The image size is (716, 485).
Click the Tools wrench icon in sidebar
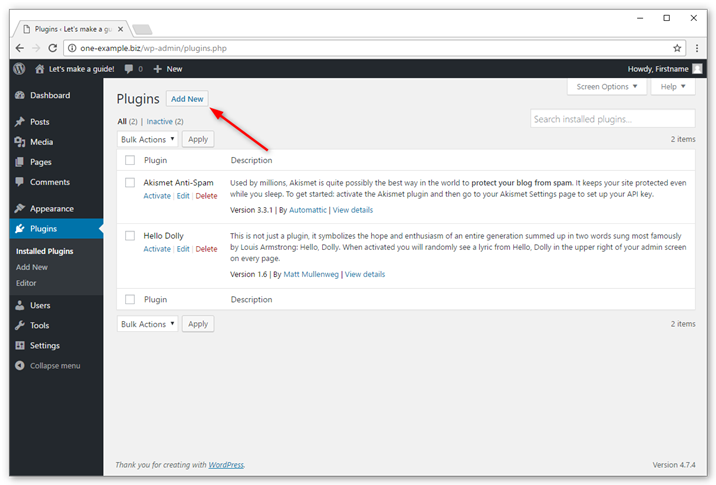(x=20, y=325)
